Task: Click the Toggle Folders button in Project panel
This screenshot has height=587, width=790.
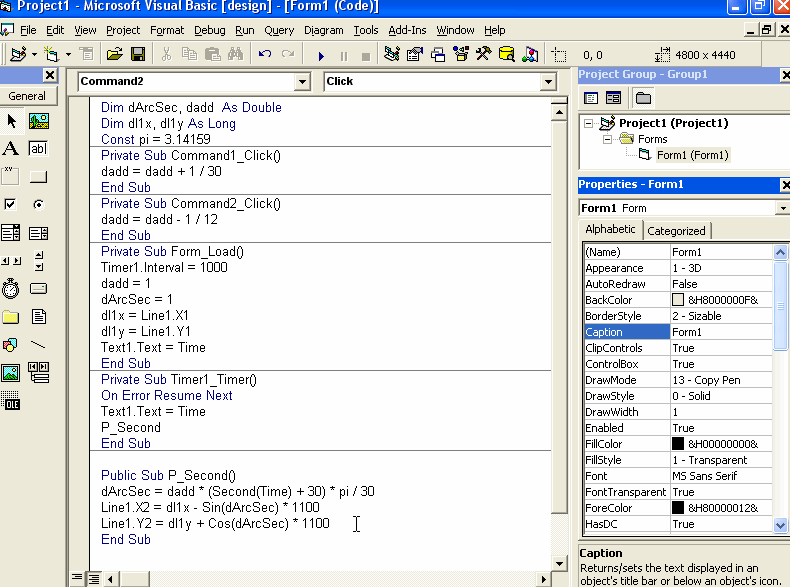Action: (643, 98)
